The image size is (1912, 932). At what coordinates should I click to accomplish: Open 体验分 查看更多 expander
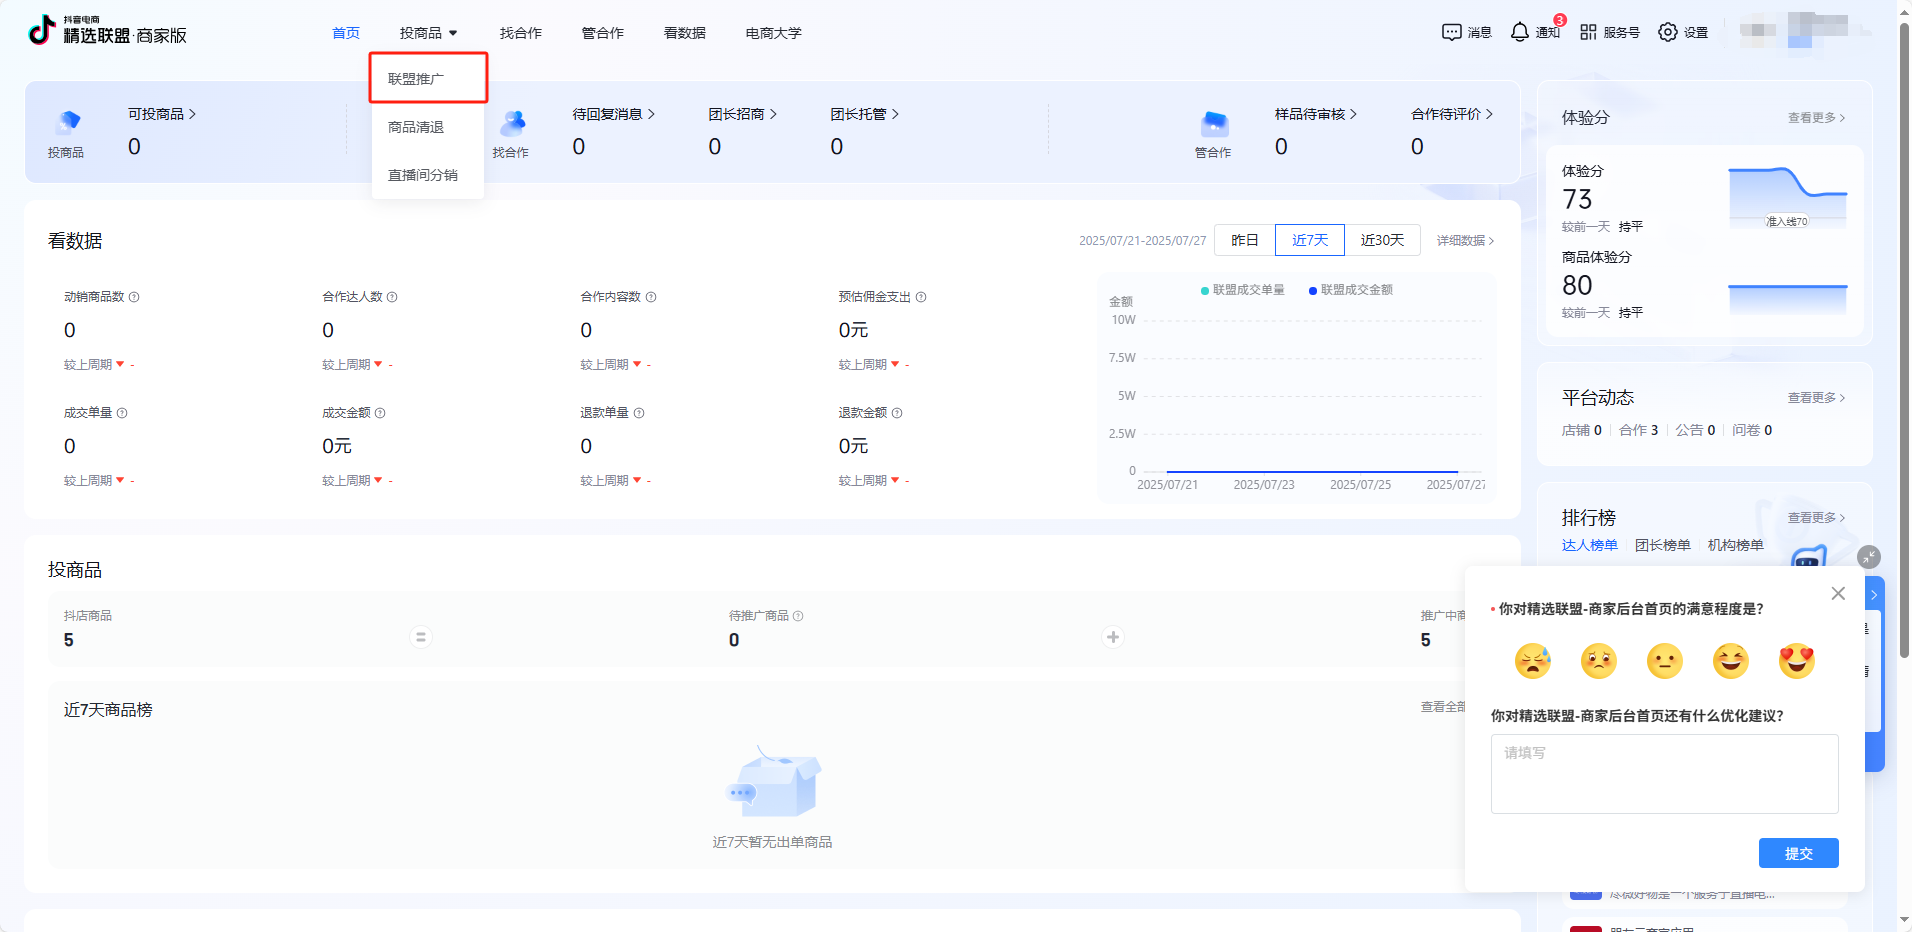pos(1816,118)
